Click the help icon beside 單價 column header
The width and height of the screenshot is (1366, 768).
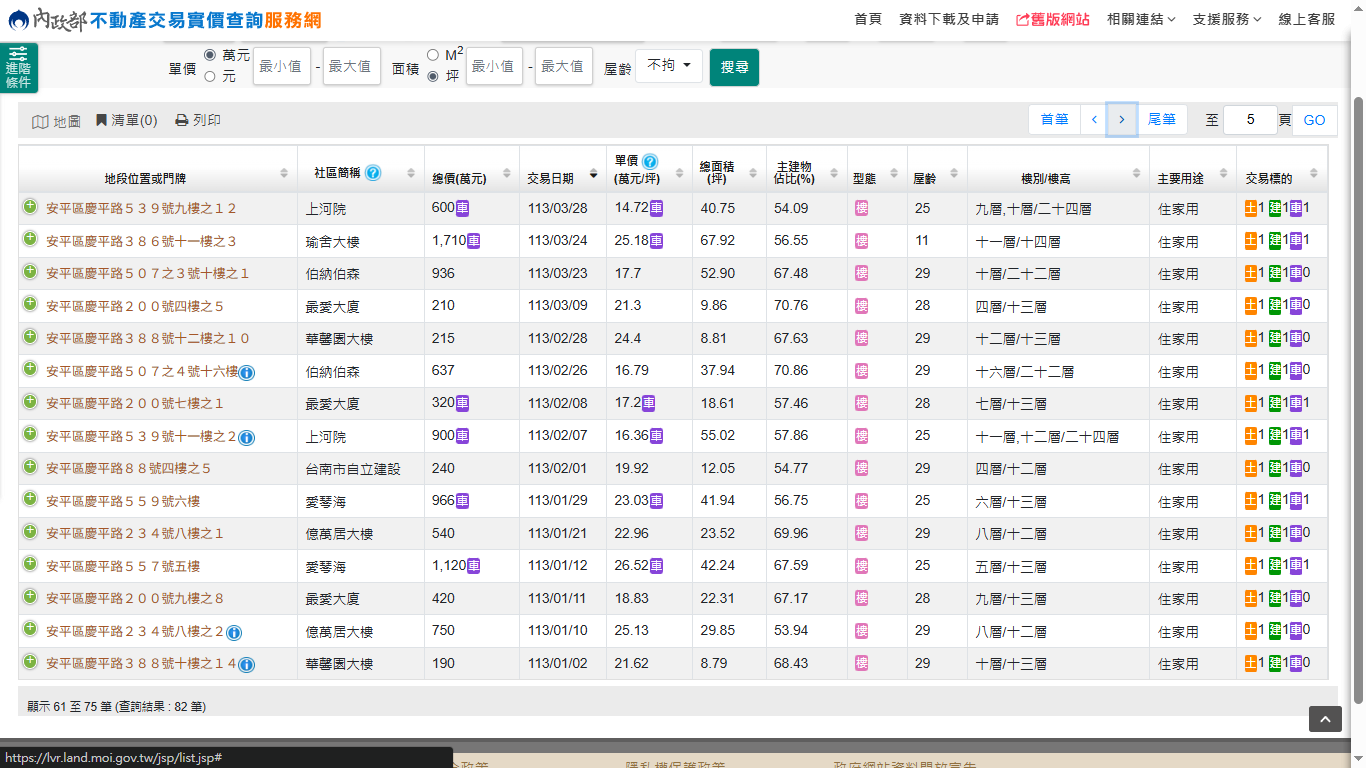pyautogui.click(x=650, y=161)
